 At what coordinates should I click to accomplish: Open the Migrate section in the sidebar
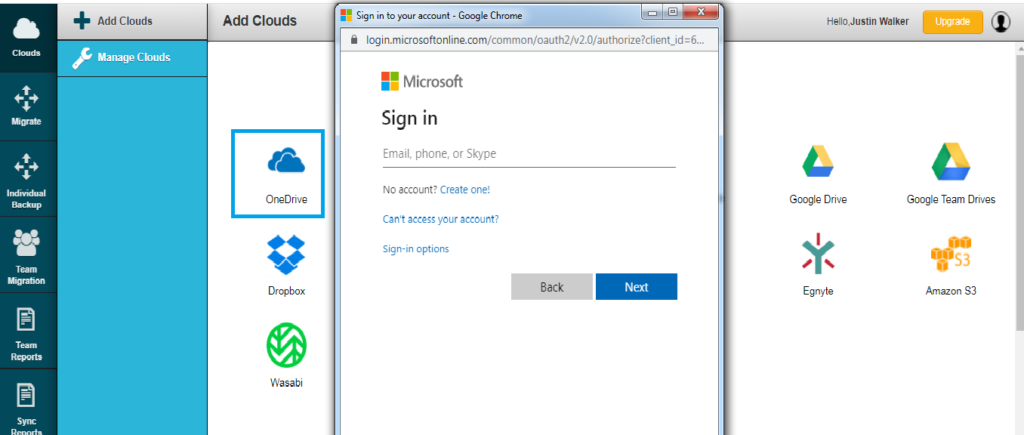point(28,104)
